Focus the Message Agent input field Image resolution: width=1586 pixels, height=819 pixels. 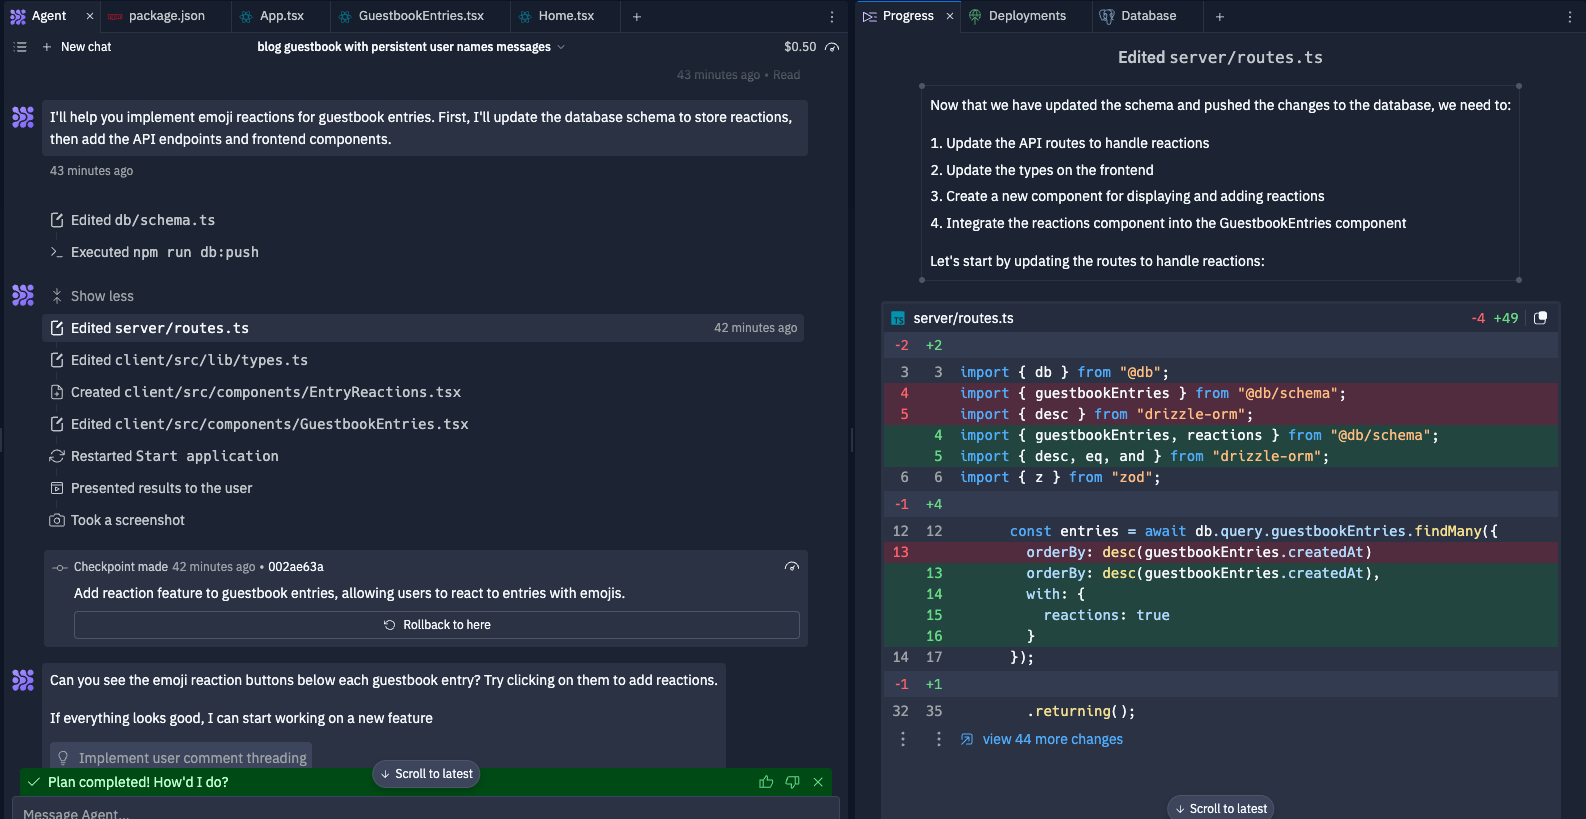[x=425, y=810]
